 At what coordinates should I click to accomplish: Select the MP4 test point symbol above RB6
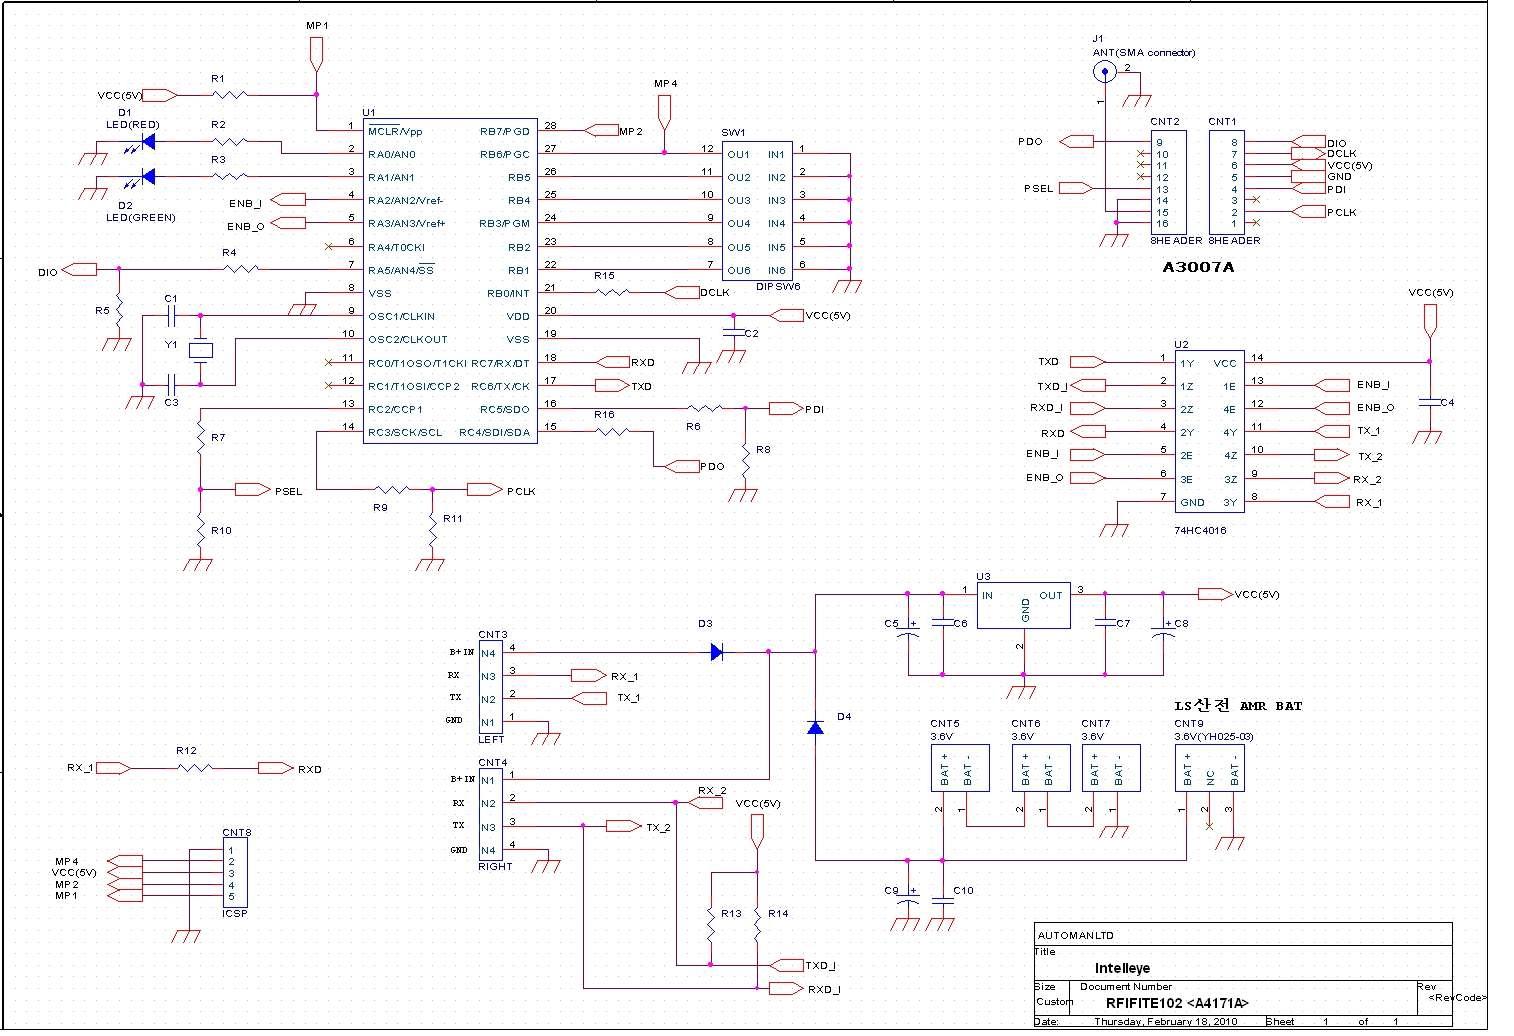665,113
